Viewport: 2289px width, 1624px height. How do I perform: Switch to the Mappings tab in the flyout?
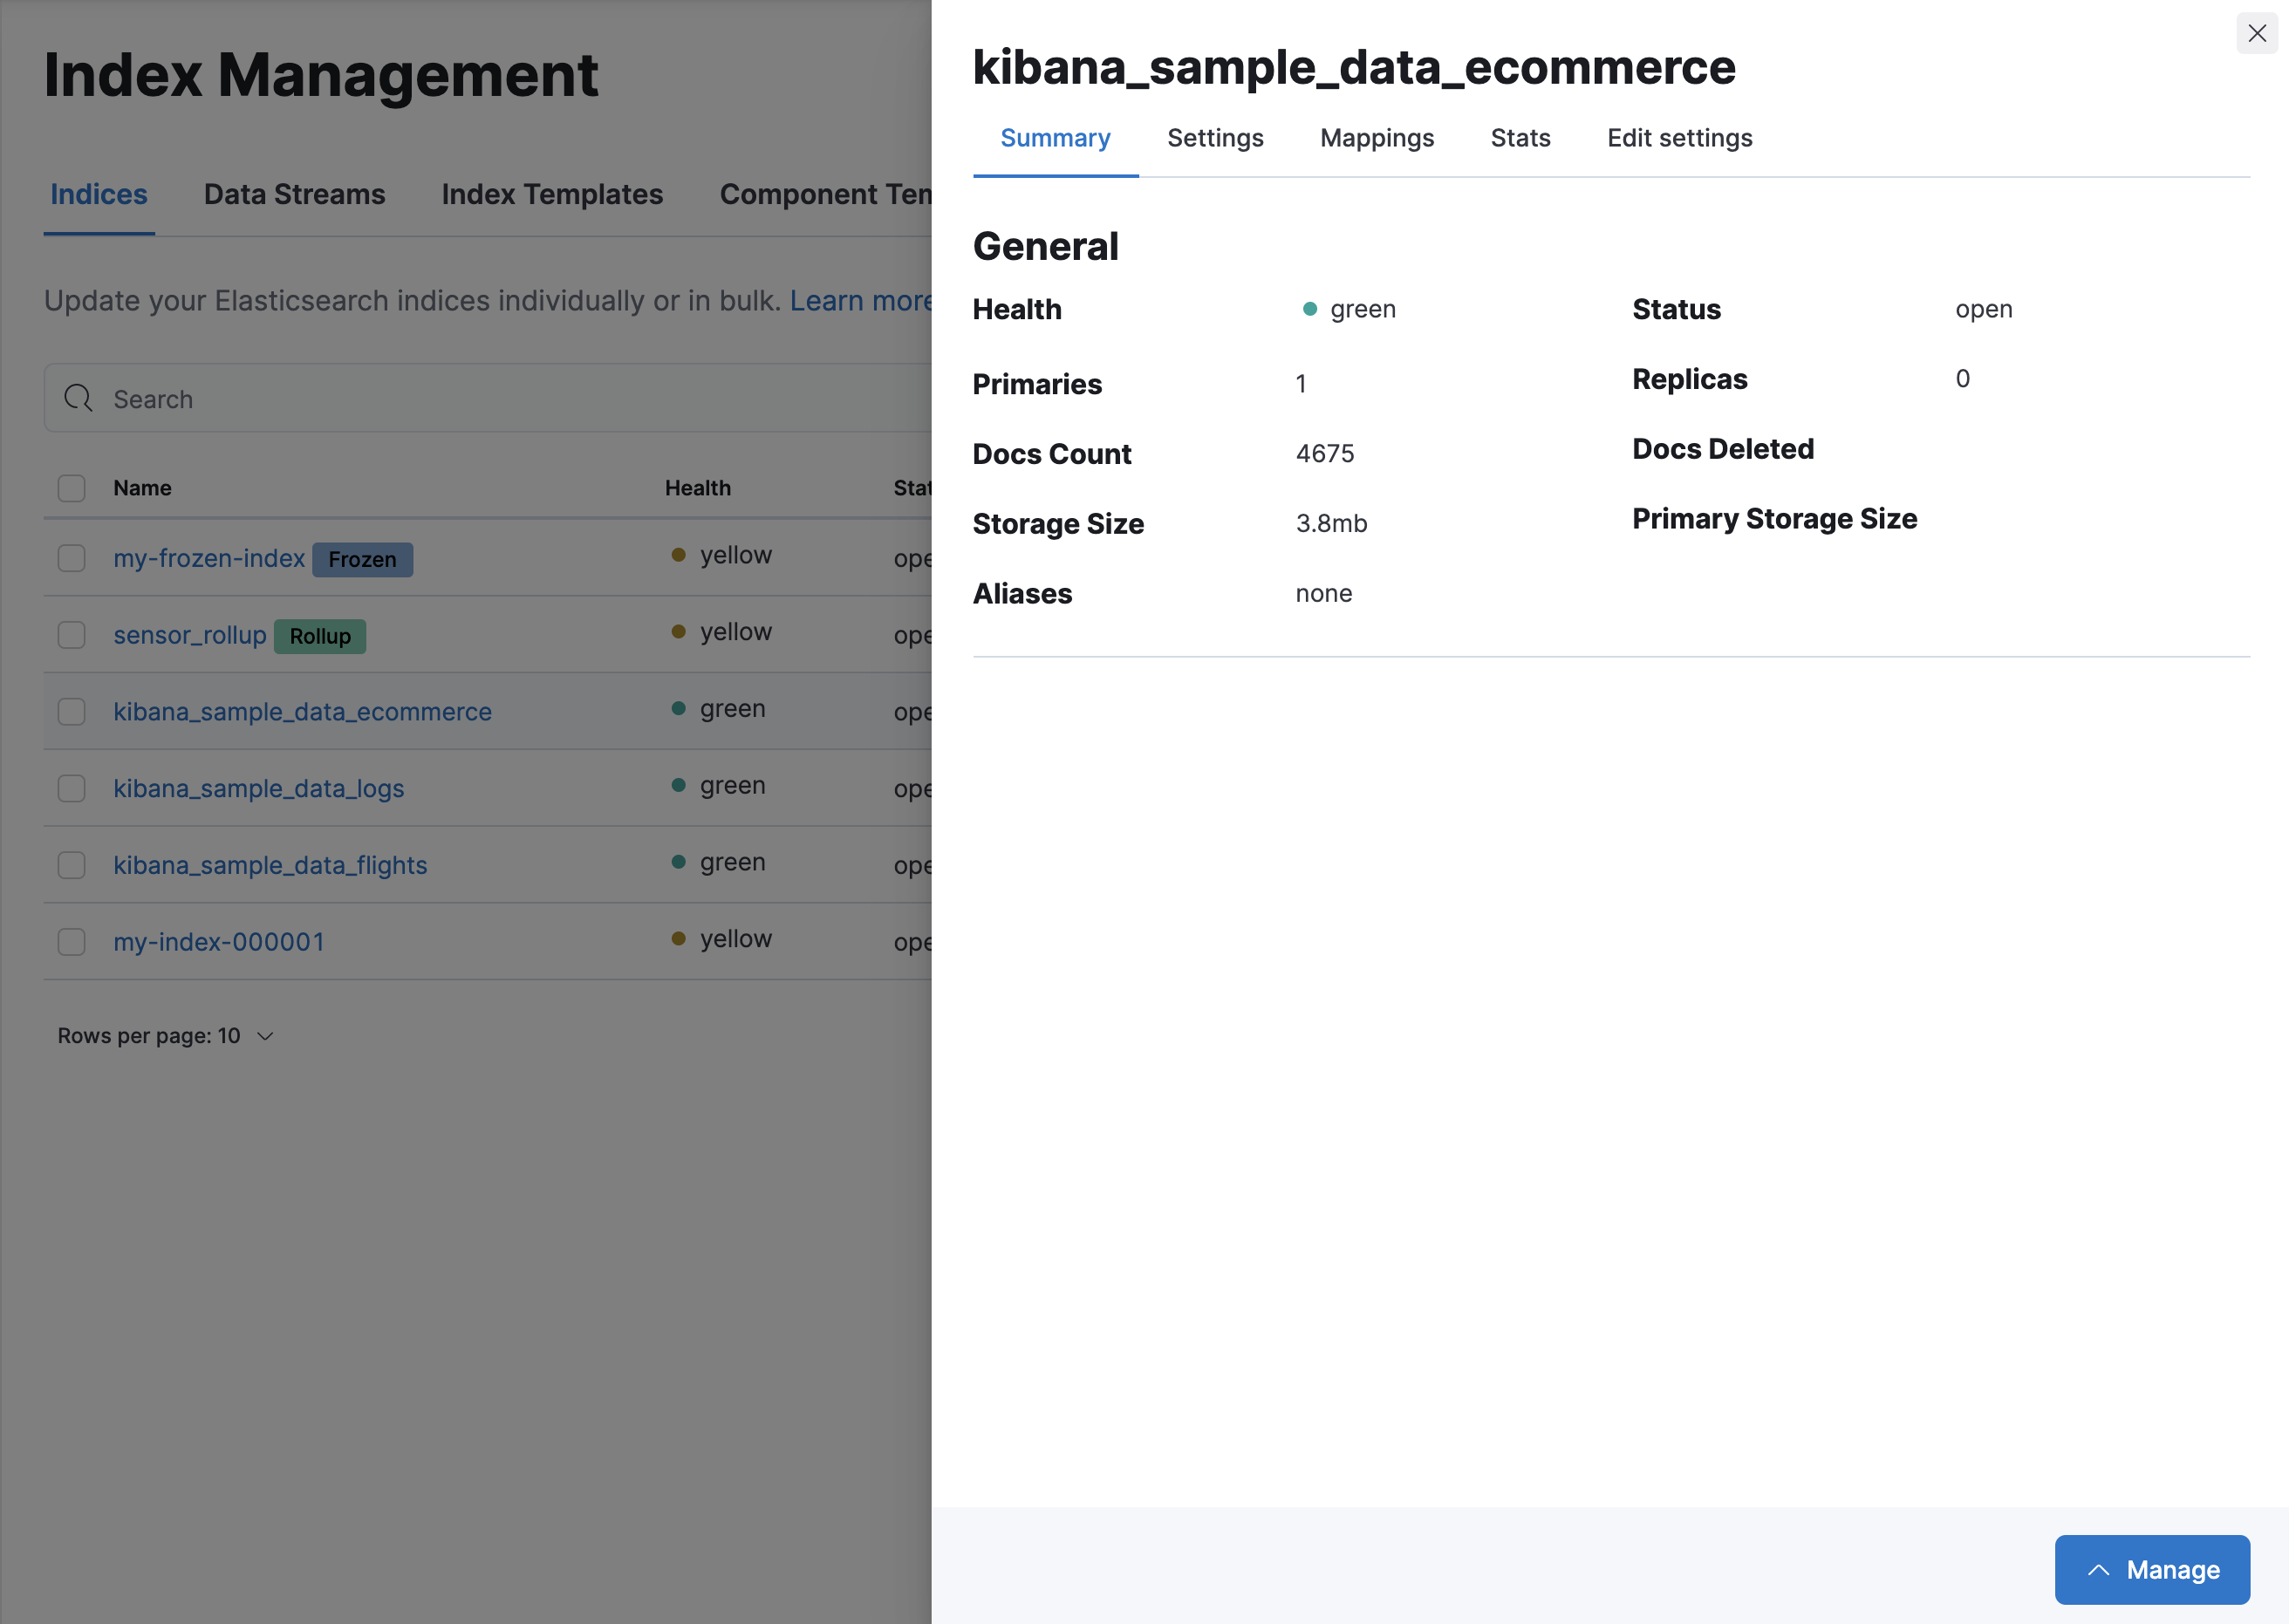pyautogui.click(x=1377, y=138)
